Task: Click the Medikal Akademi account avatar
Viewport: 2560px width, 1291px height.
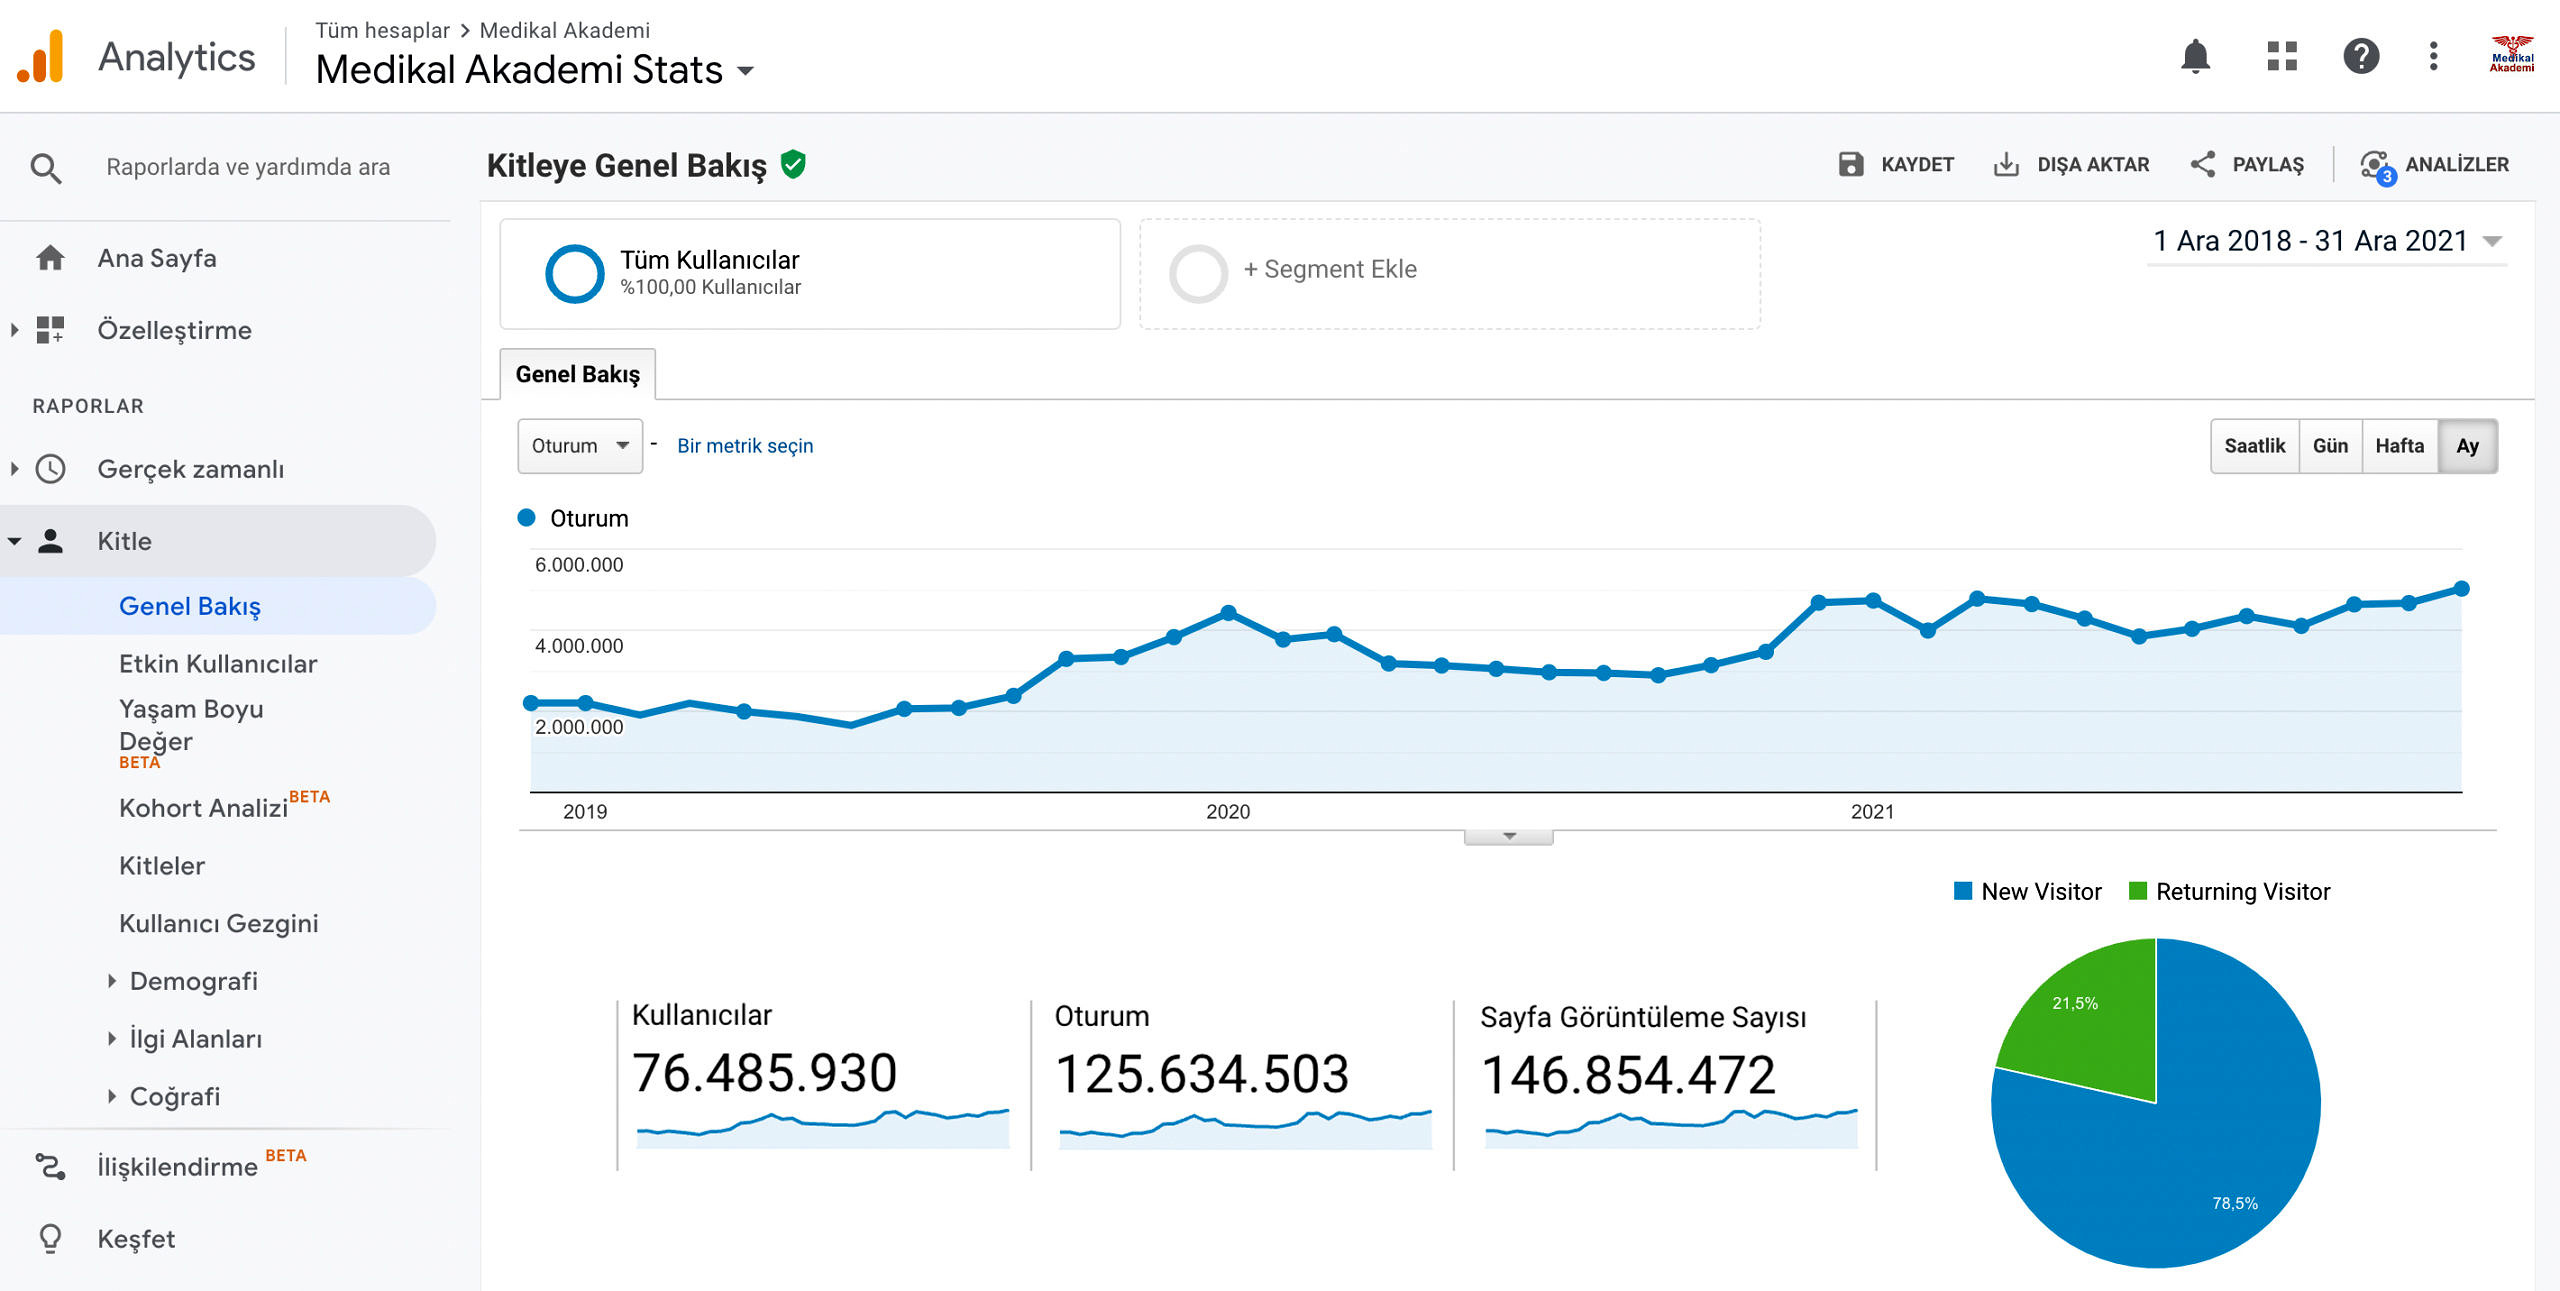Action: (x=2511, y=56)
